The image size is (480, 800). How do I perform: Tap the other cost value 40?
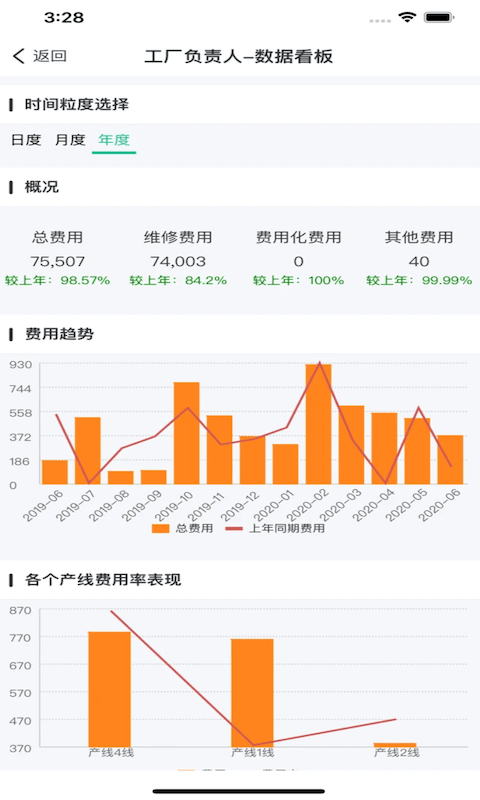pyautogui.click(x=419, y=262)
